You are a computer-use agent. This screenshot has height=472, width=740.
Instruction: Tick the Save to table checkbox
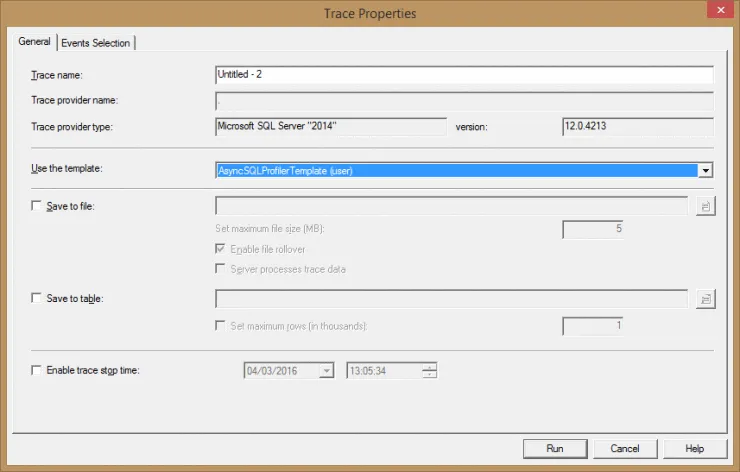click(38, 298)
